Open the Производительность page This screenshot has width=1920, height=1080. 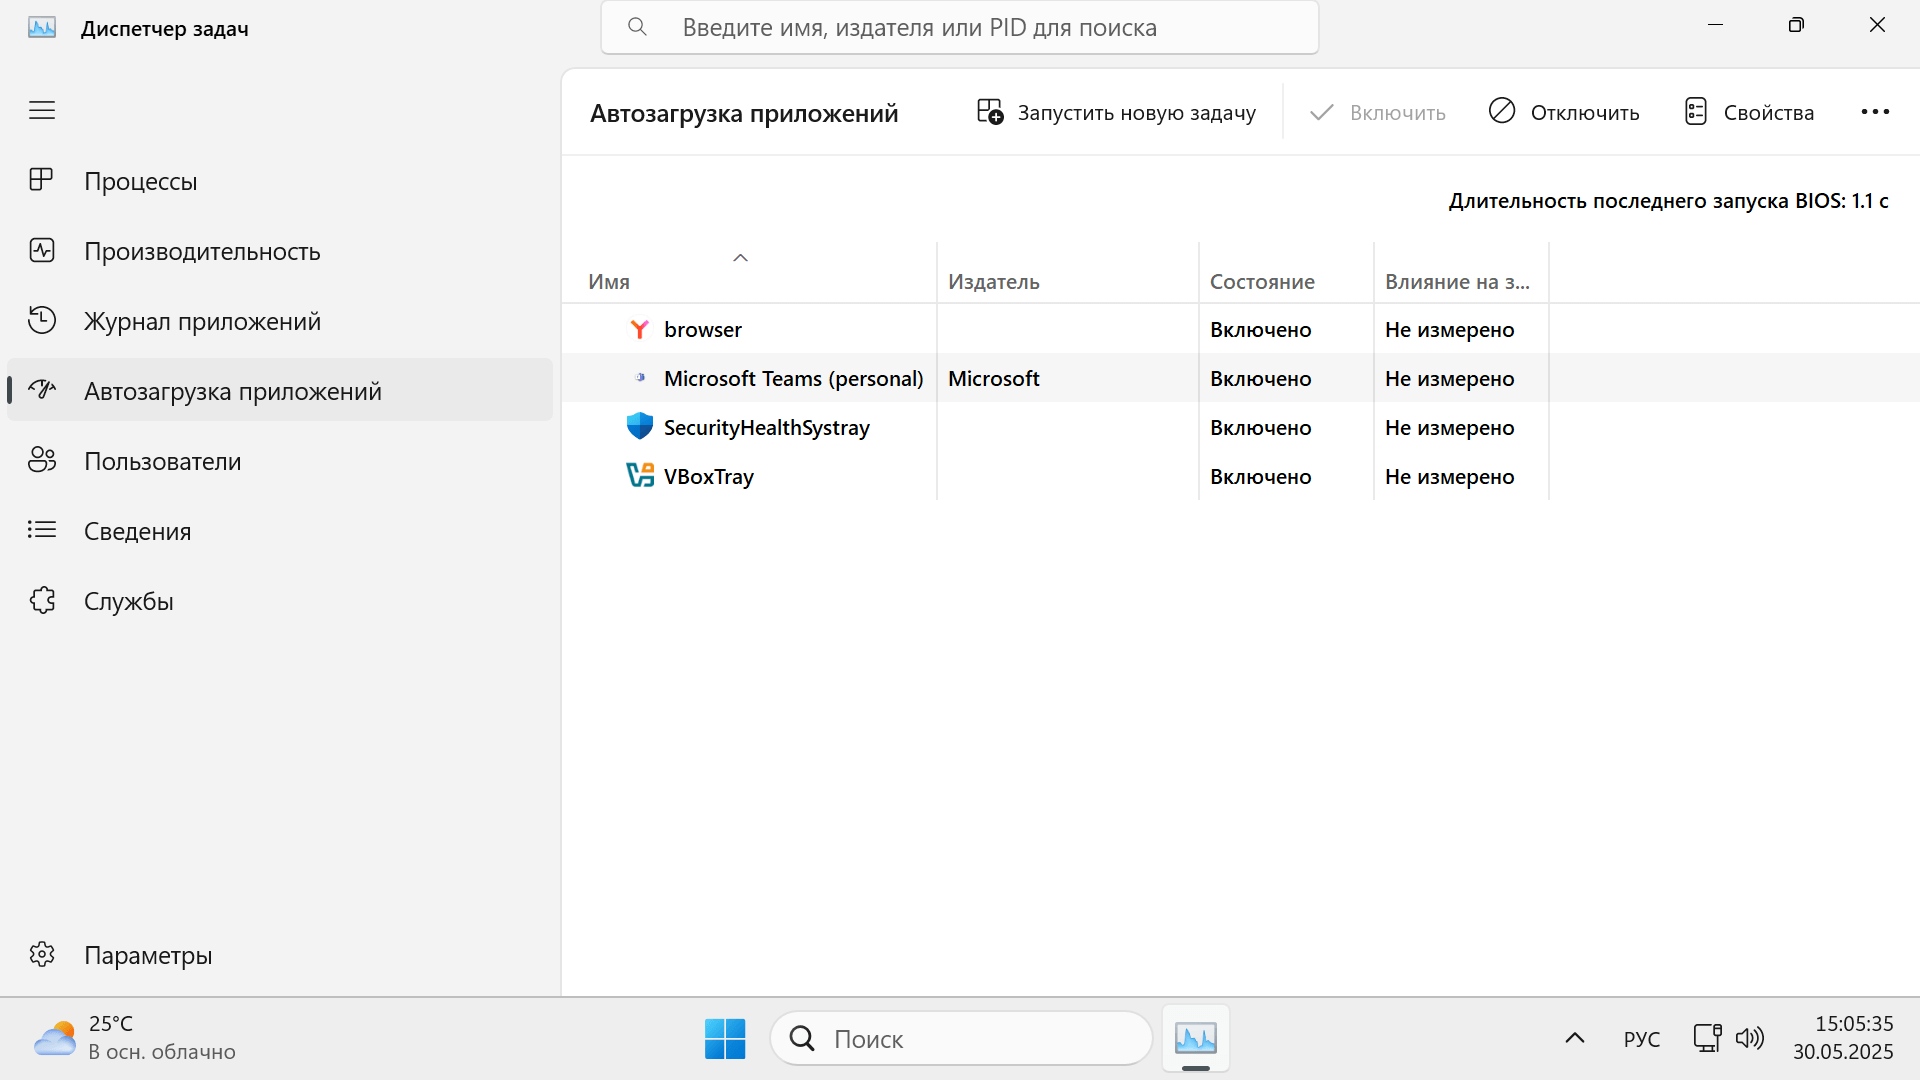point(201,251)
